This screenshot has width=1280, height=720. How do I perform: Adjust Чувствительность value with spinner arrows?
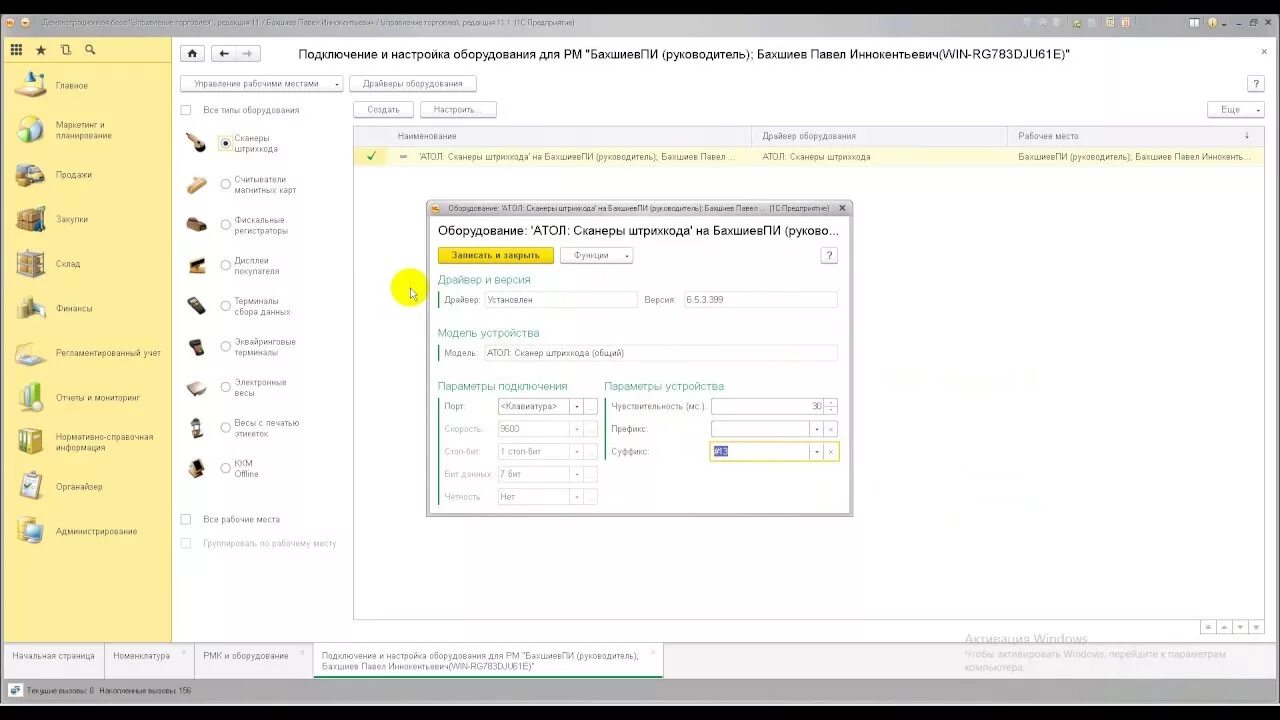(831, 407)
